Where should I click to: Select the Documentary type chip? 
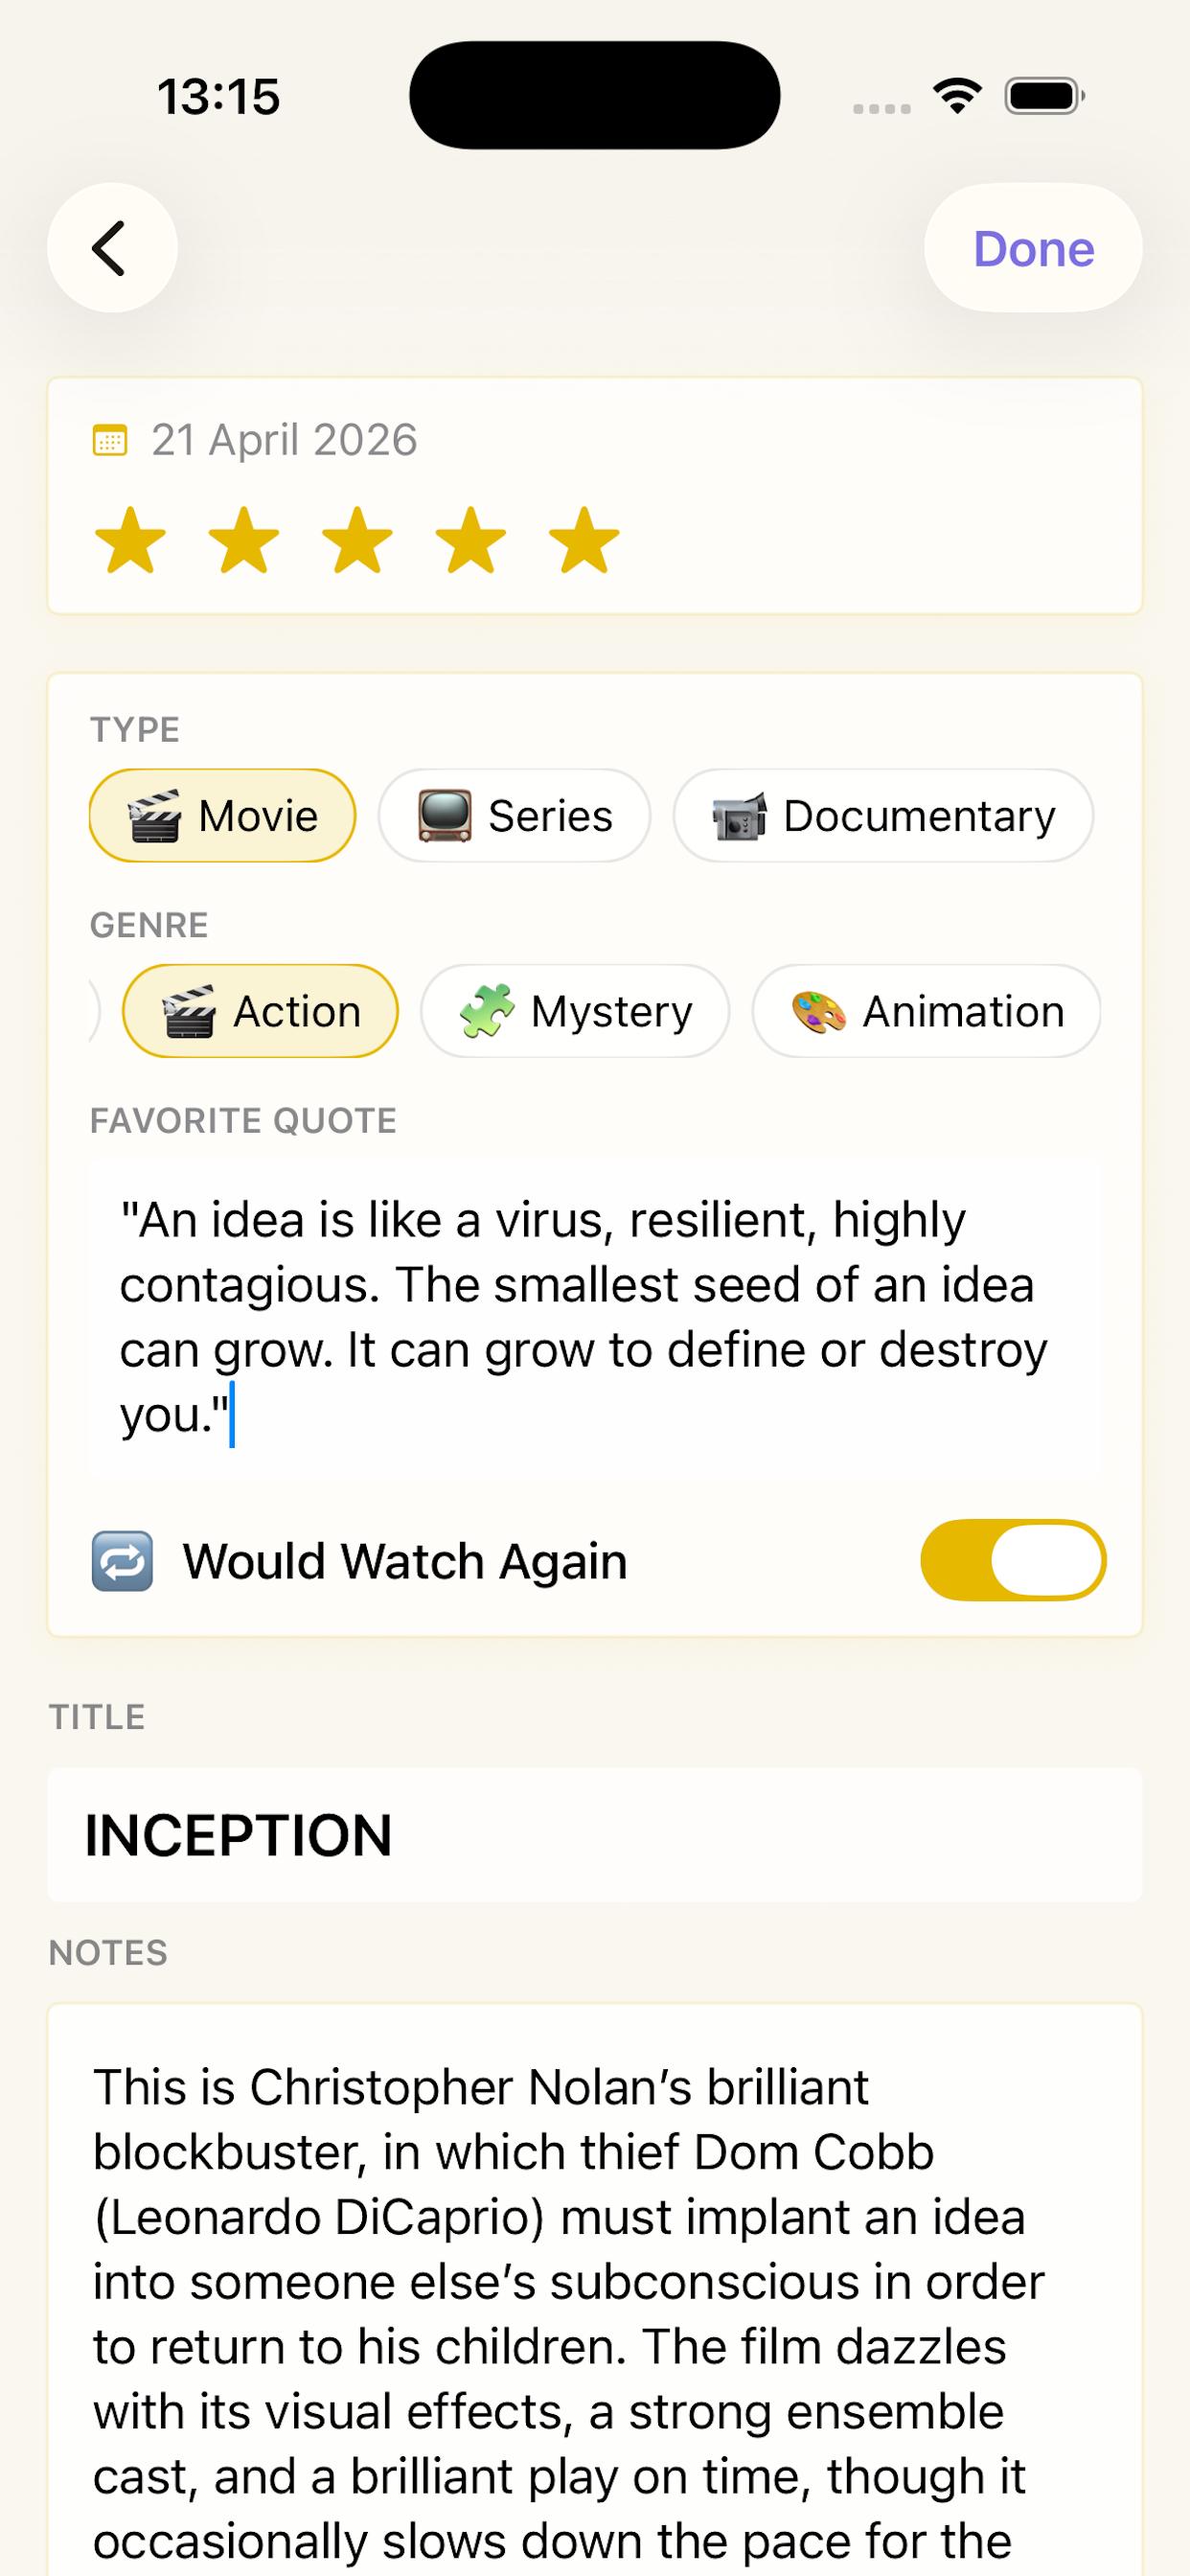tap(883, 816)
